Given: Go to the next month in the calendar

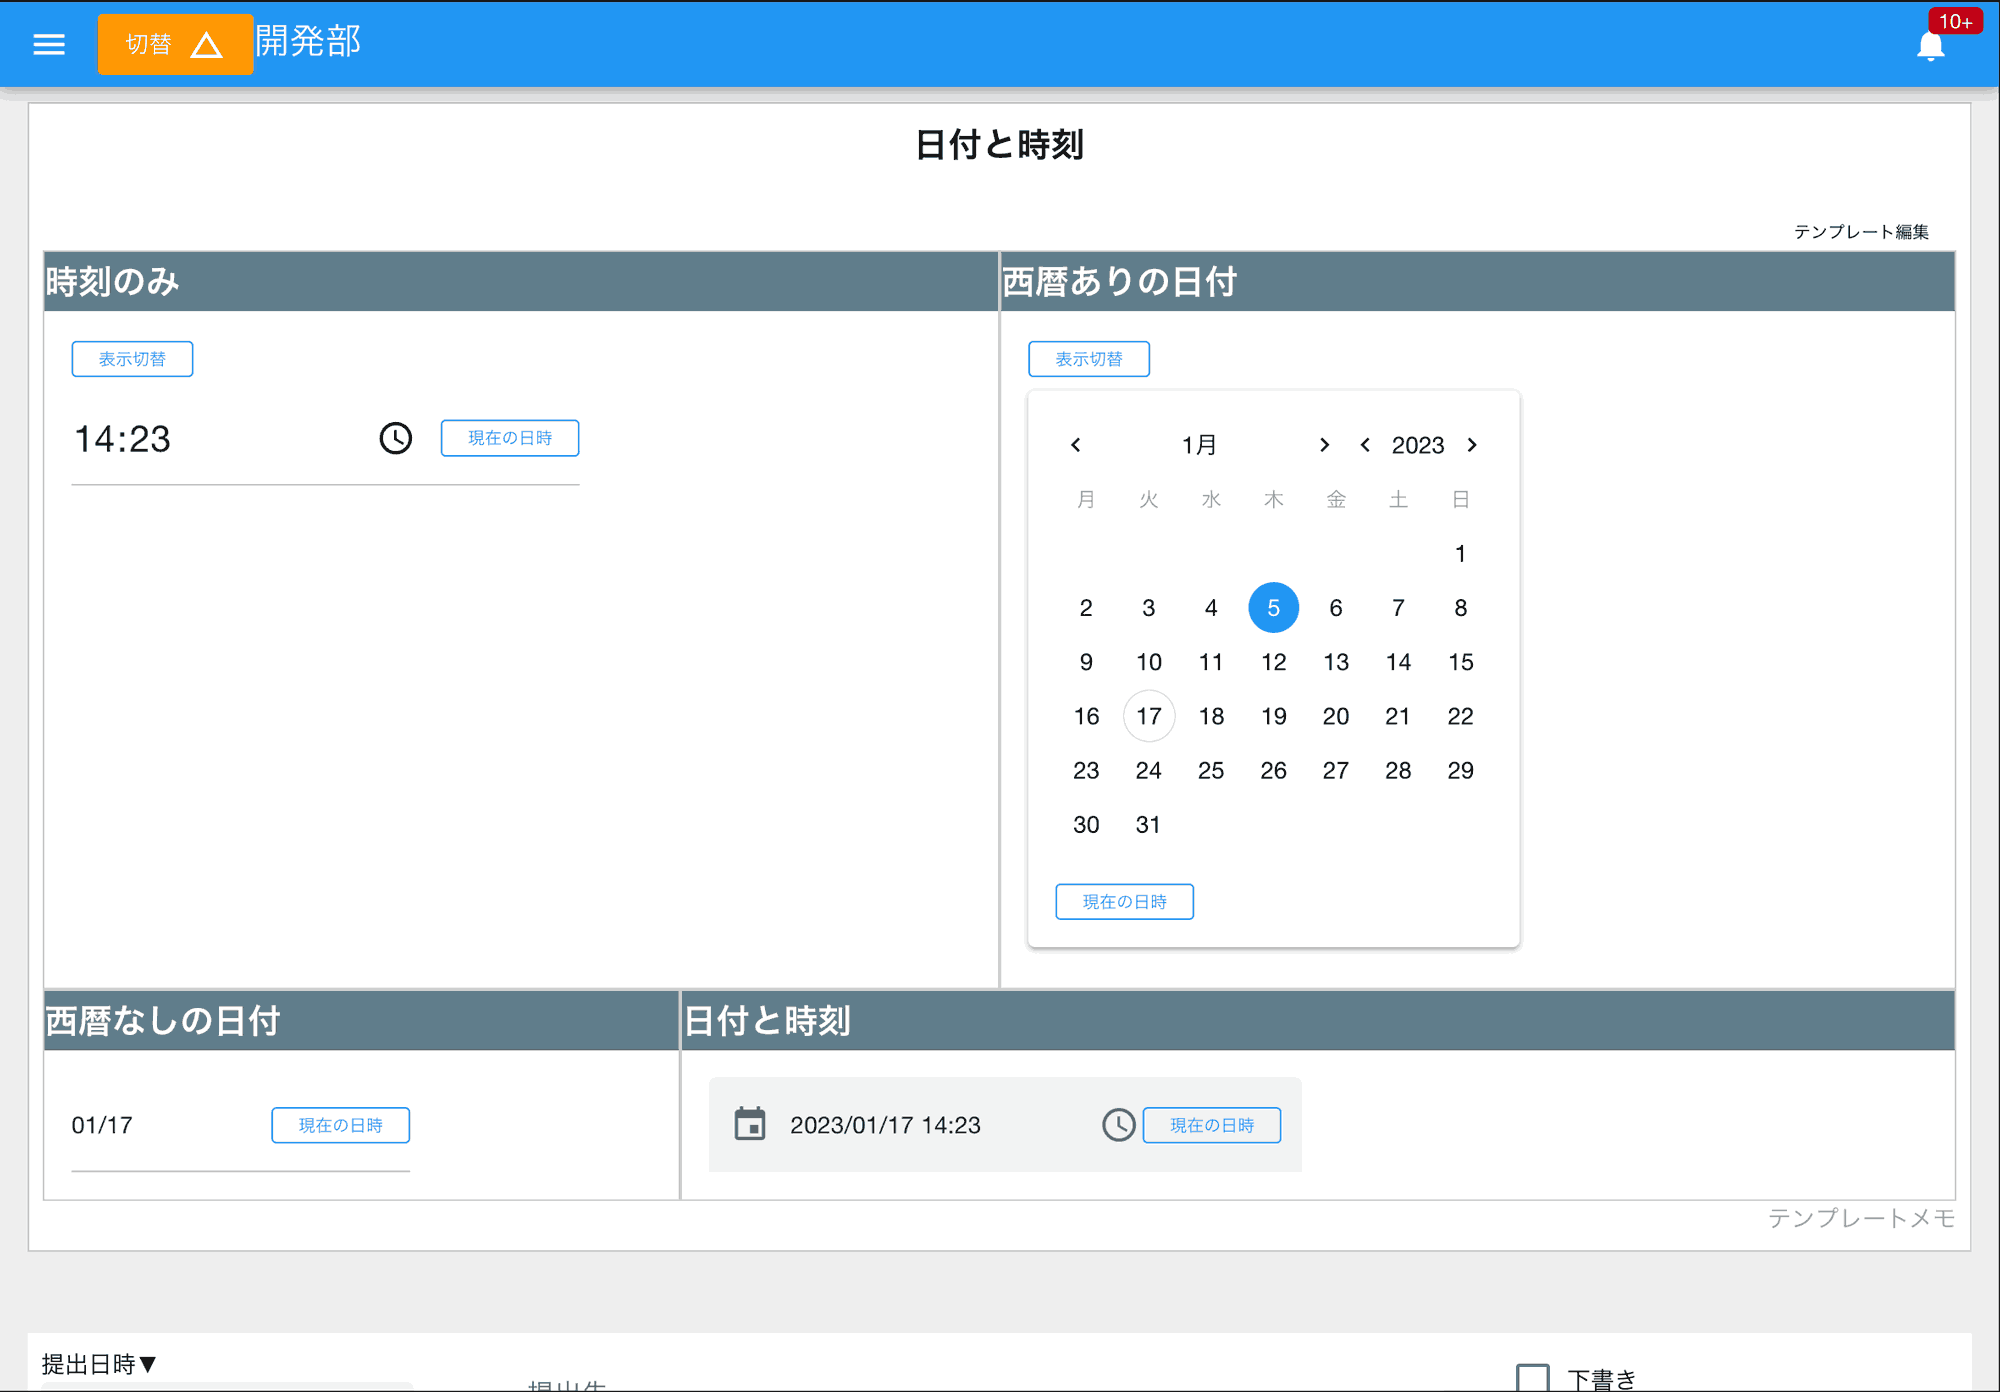Looking at the screenshot, I should coord(1325,445).
